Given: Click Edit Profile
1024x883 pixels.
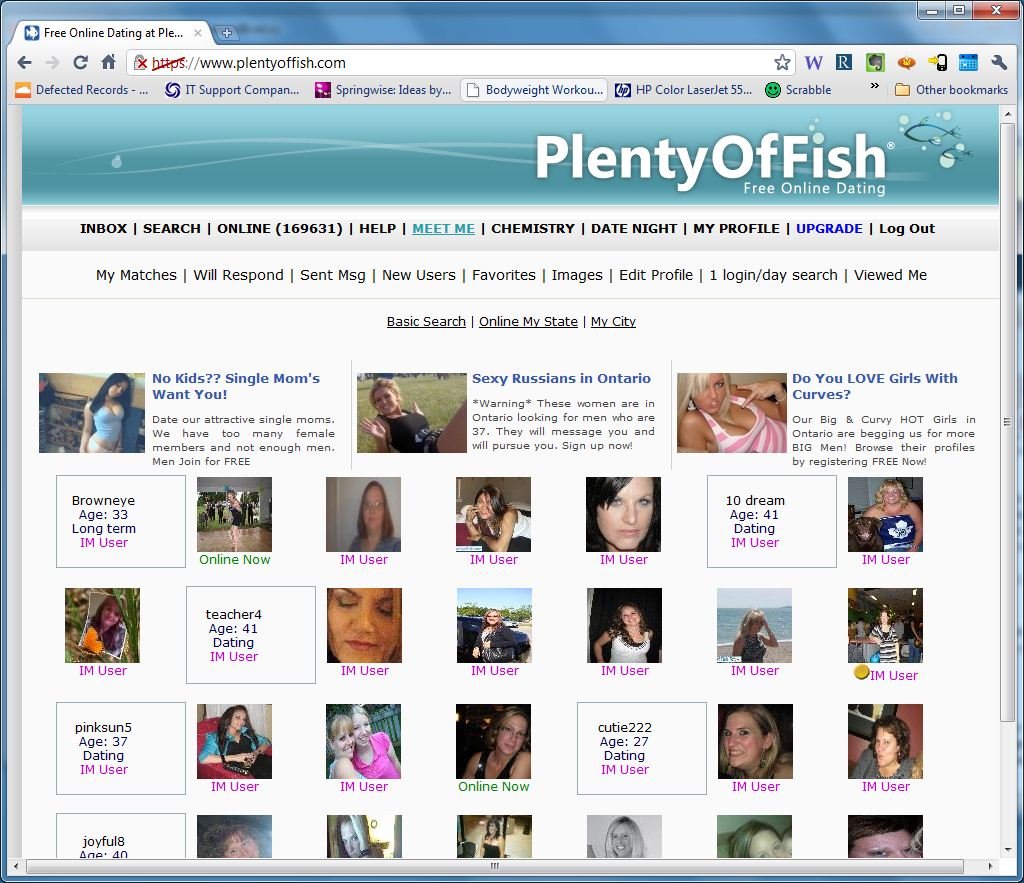Looking at the screenshot, I should coord(656,275).
